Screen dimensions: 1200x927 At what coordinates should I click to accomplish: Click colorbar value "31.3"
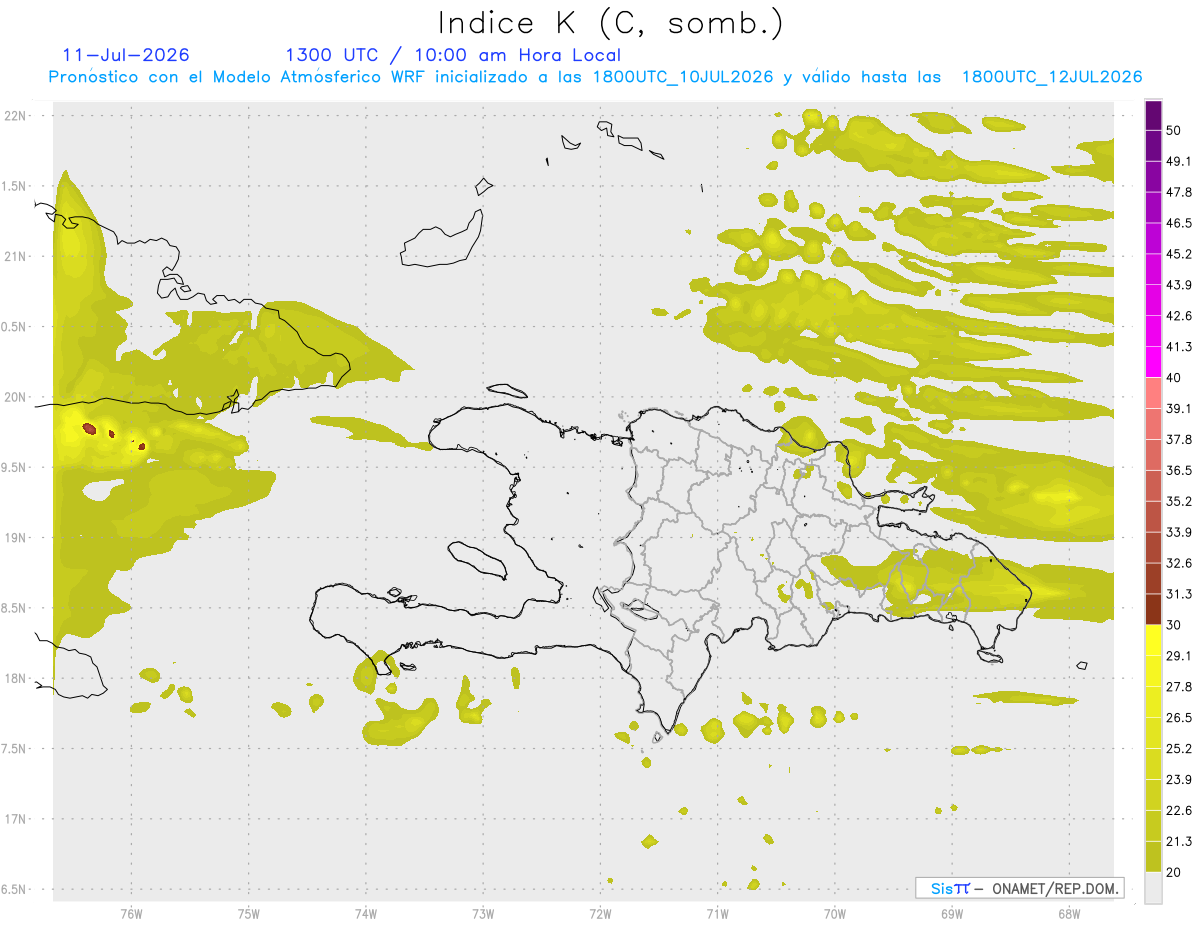1178,594
